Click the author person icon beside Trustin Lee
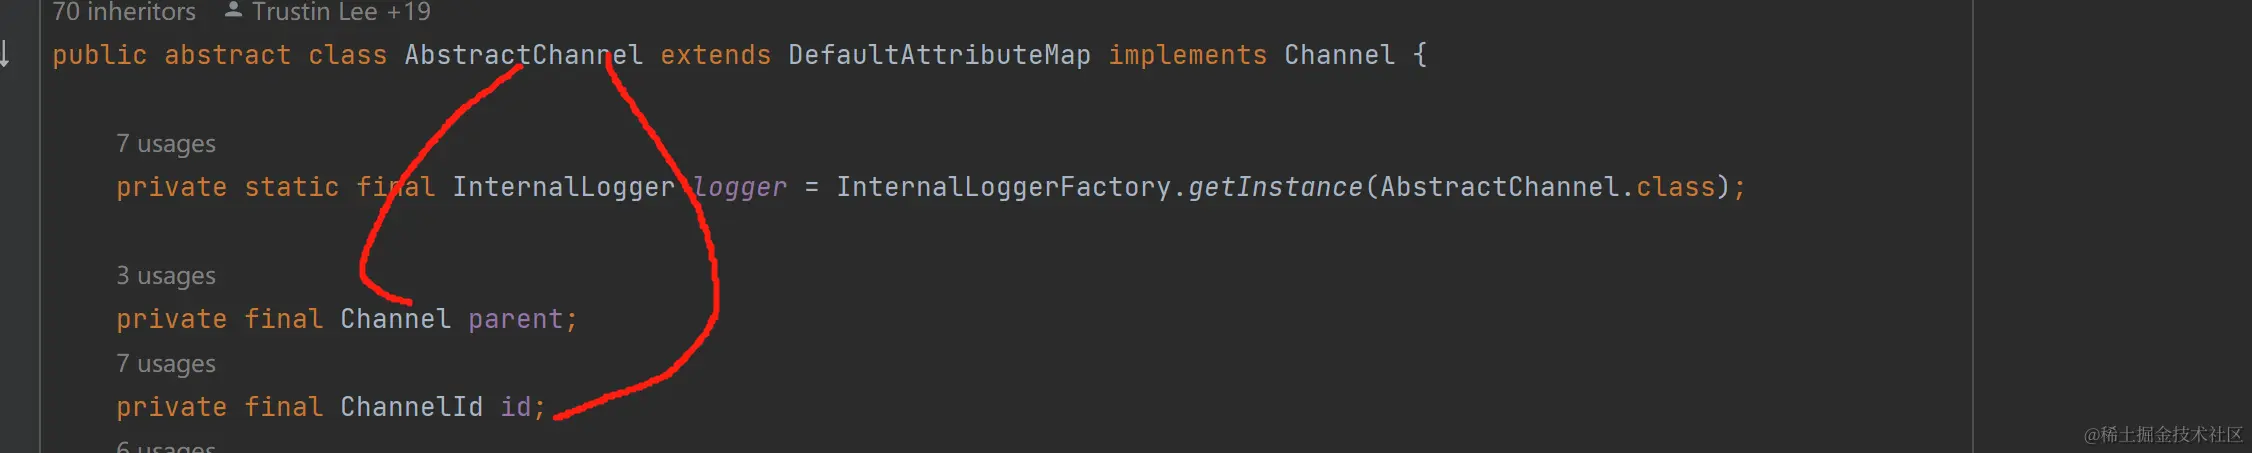The width and height of the screenshot is (2252, 453). coord(233,10)
